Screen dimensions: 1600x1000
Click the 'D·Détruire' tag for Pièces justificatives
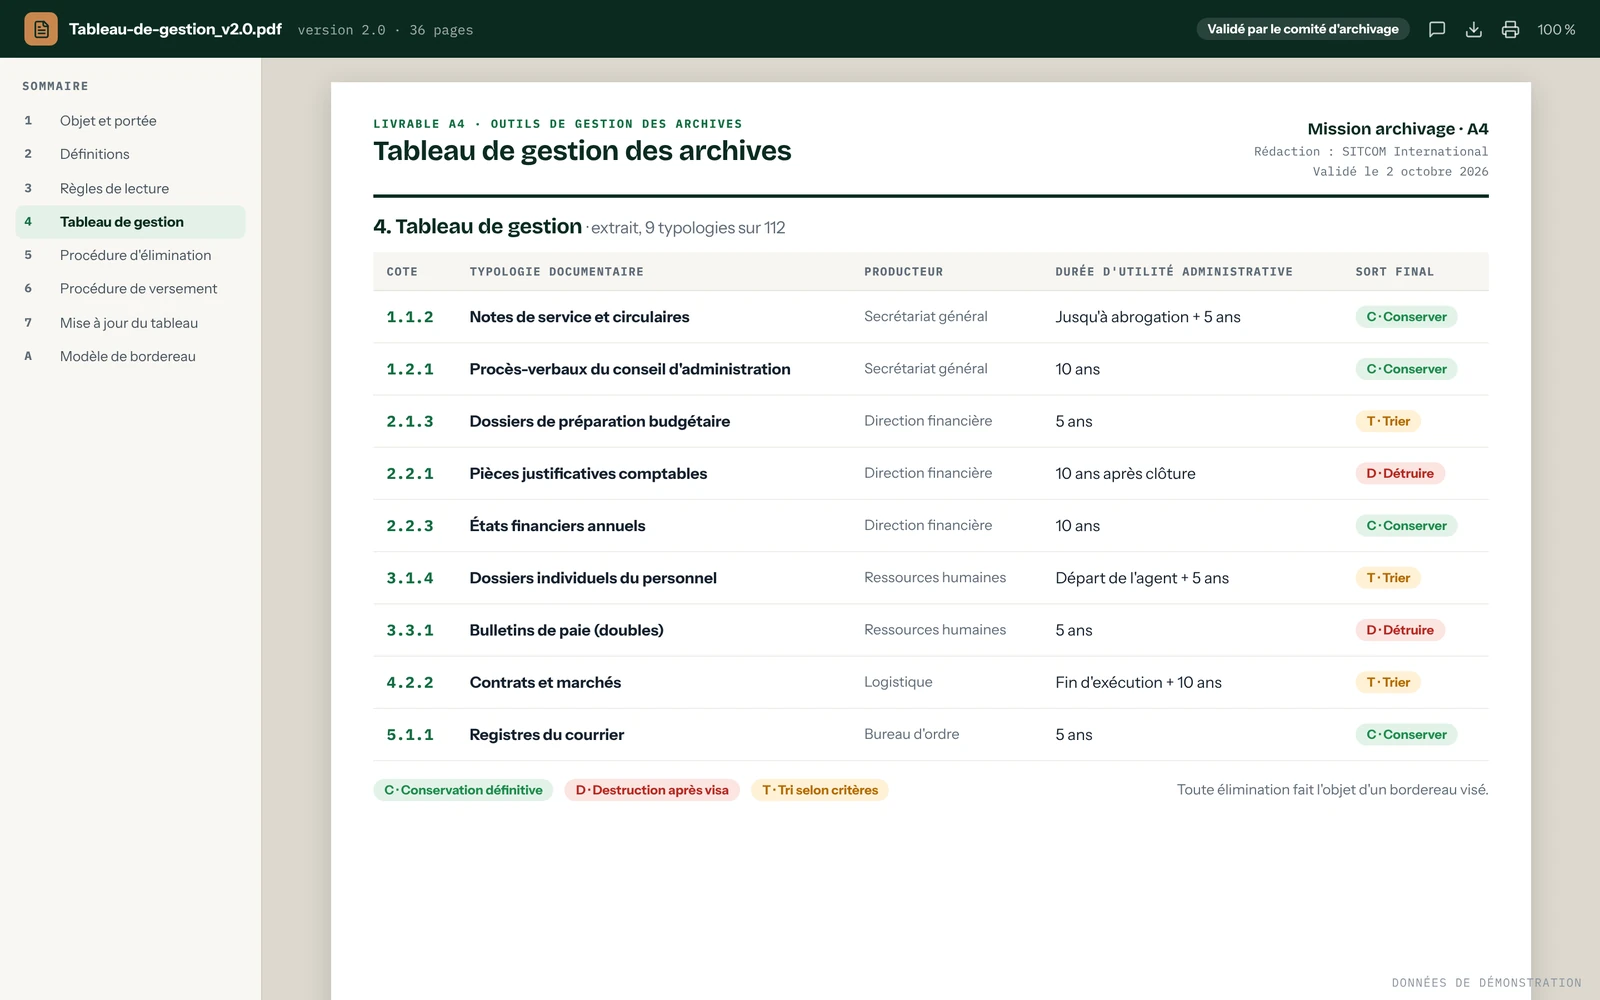pyautogui.click(x=1400, y=474)
